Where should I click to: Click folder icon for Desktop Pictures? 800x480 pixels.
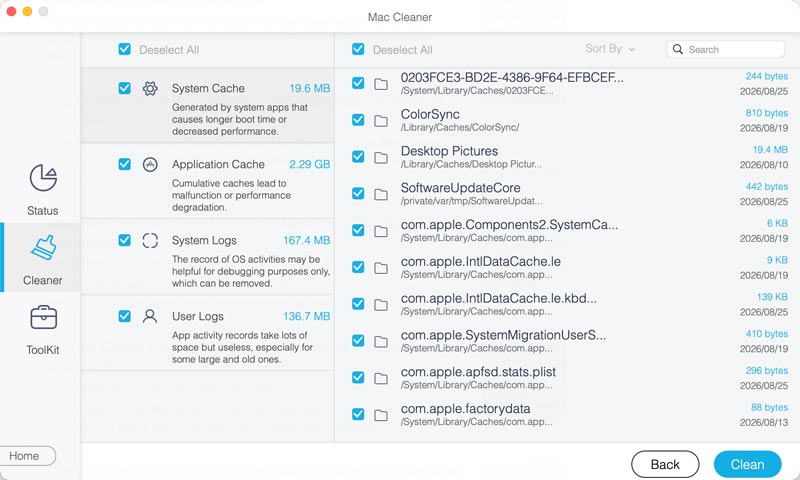[x=381, y=158]
